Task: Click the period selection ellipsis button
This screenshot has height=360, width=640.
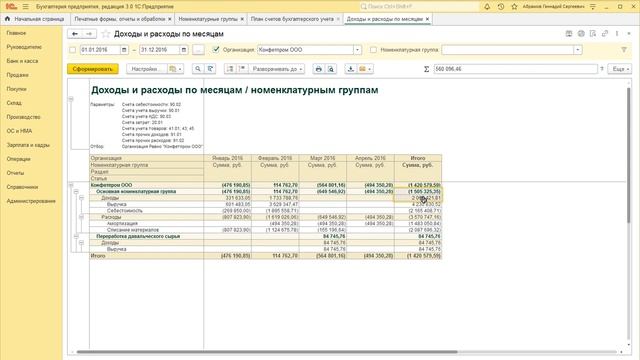Action: [198, 50]
